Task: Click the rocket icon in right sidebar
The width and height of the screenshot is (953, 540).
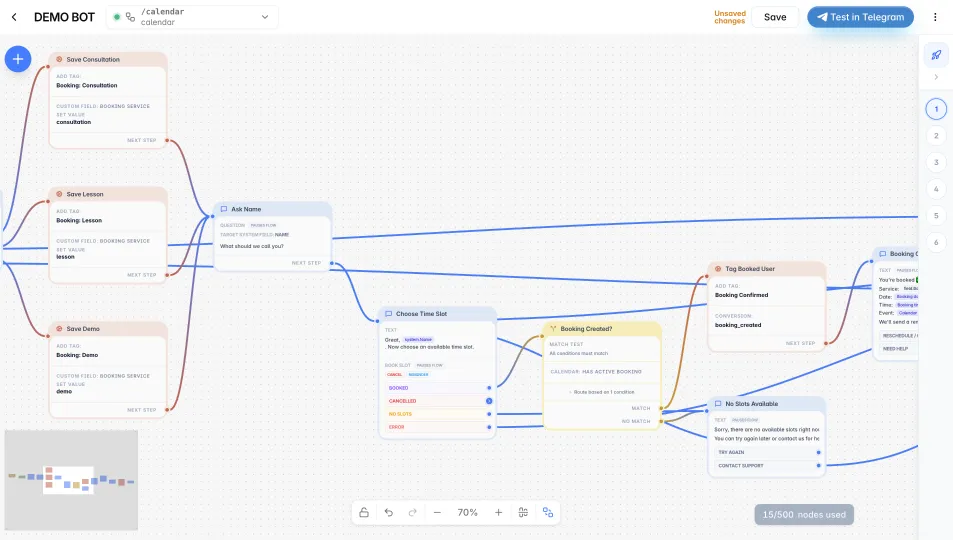Action: tap(936, 55)
